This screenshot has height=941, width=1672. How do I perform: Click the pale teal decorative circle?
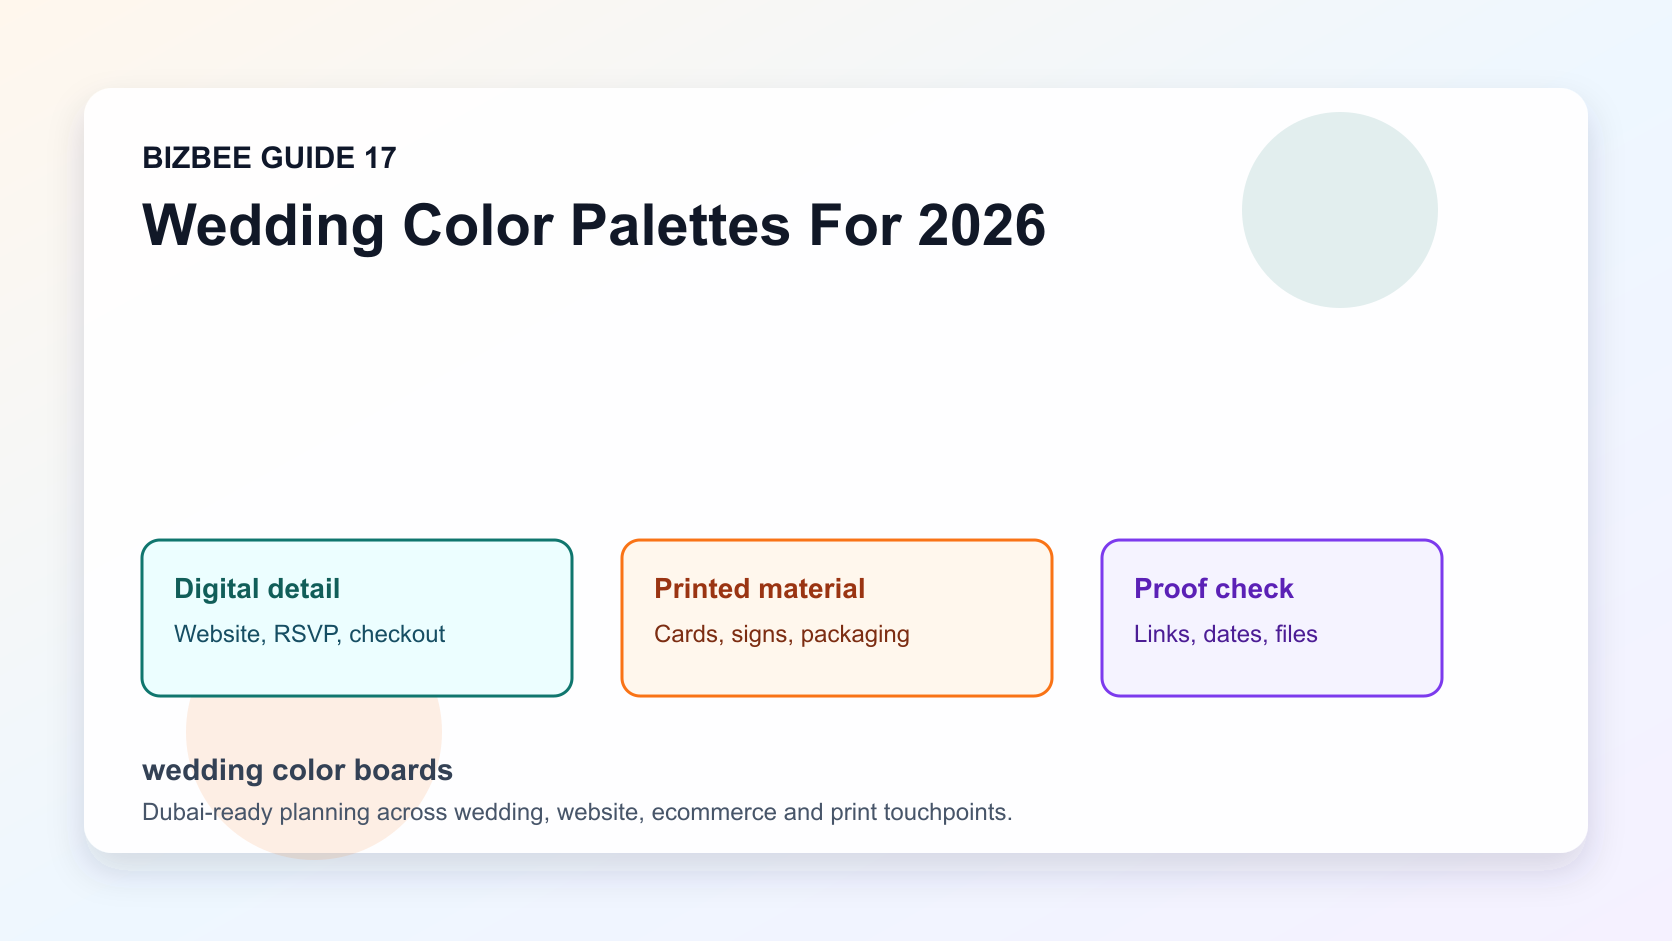click(x=1340, y=210)
